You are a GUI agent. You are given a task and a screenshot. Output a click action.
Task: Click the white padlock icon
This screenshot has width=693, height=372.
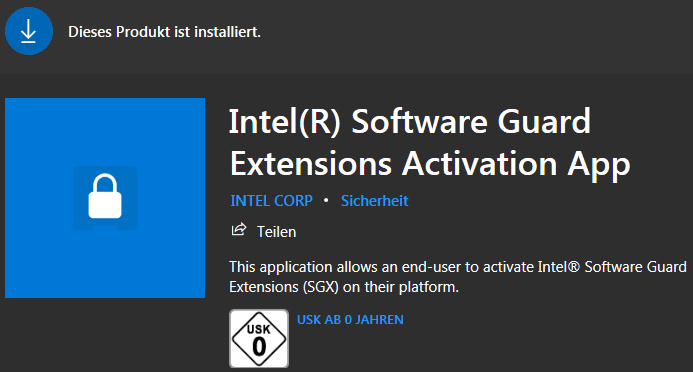105,196
